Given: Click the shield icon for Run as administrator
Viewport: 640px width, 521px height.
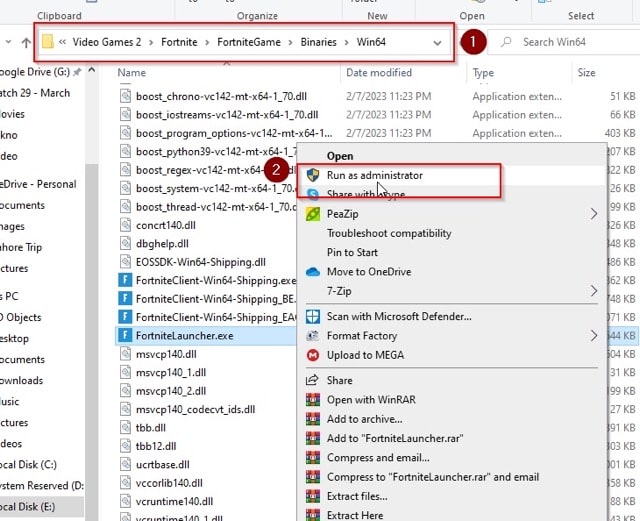Looking at the screenshot, I should 313,176.
